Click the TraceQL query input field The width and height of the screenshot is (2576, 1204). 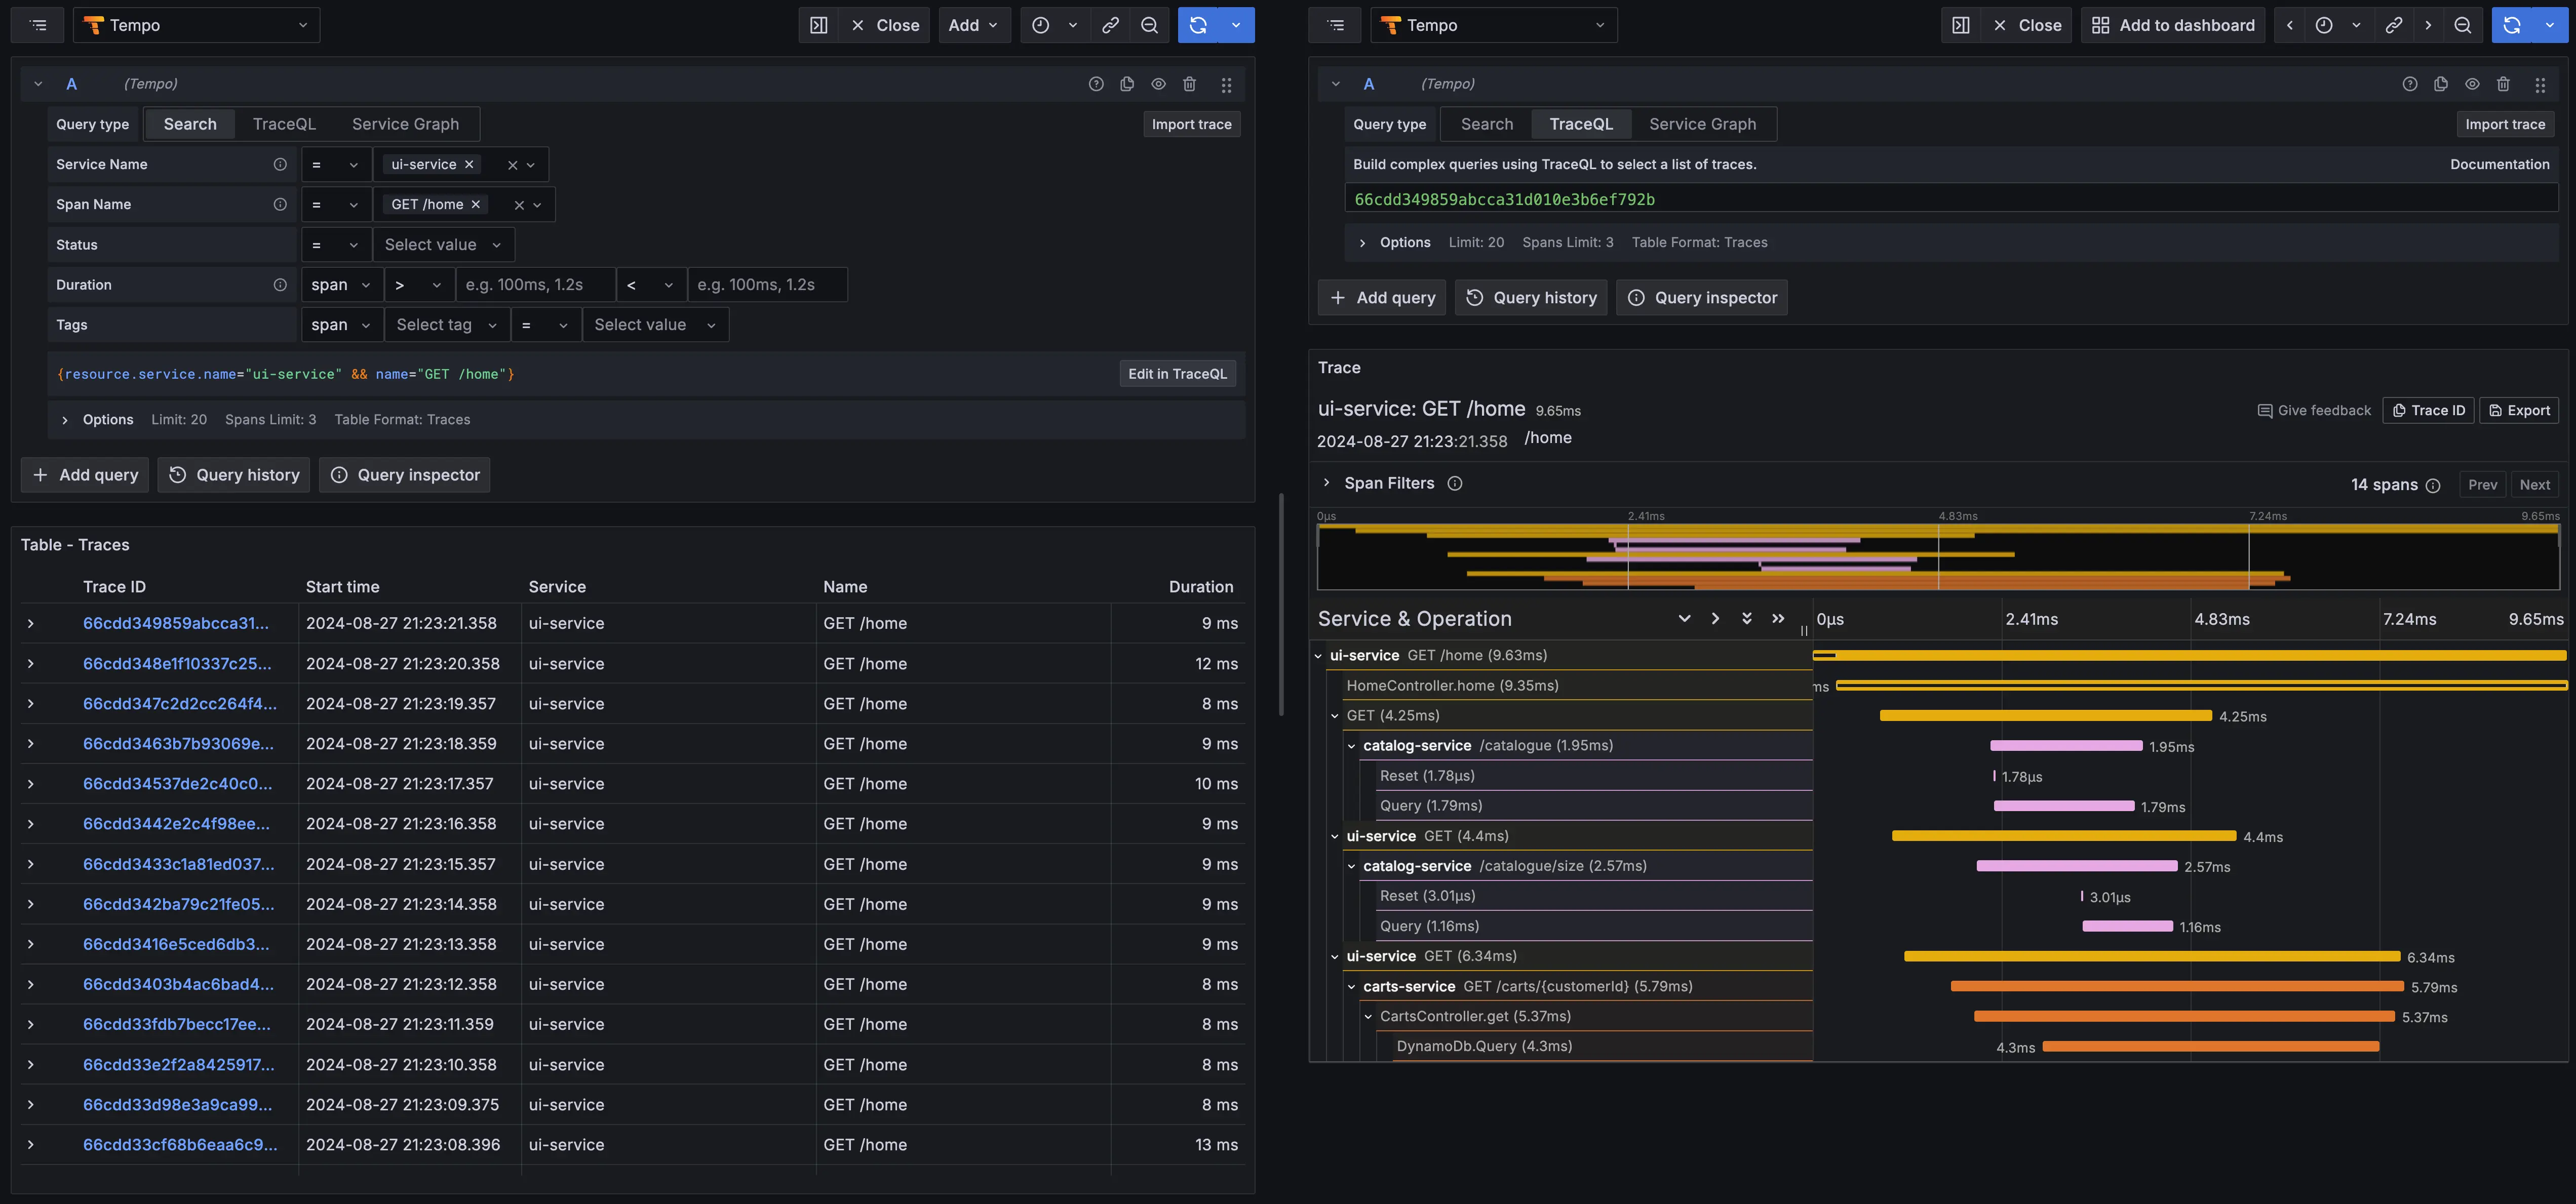1950,199
